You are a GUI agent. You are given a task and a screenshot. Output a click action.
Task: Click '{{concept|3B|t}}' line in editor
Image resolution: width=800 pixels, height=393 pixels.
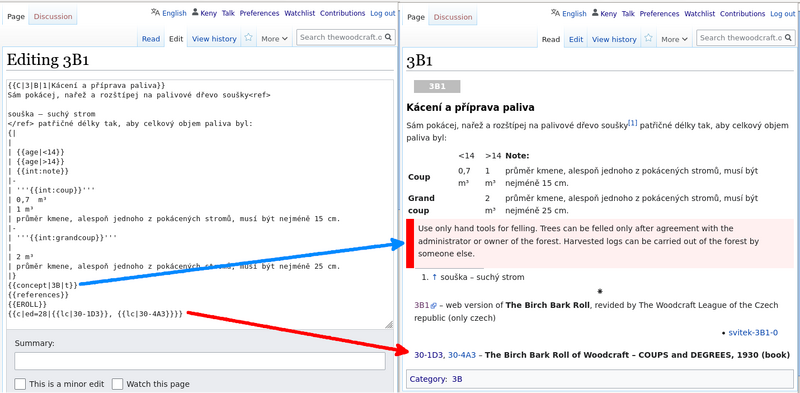click(x=43, y=285)
